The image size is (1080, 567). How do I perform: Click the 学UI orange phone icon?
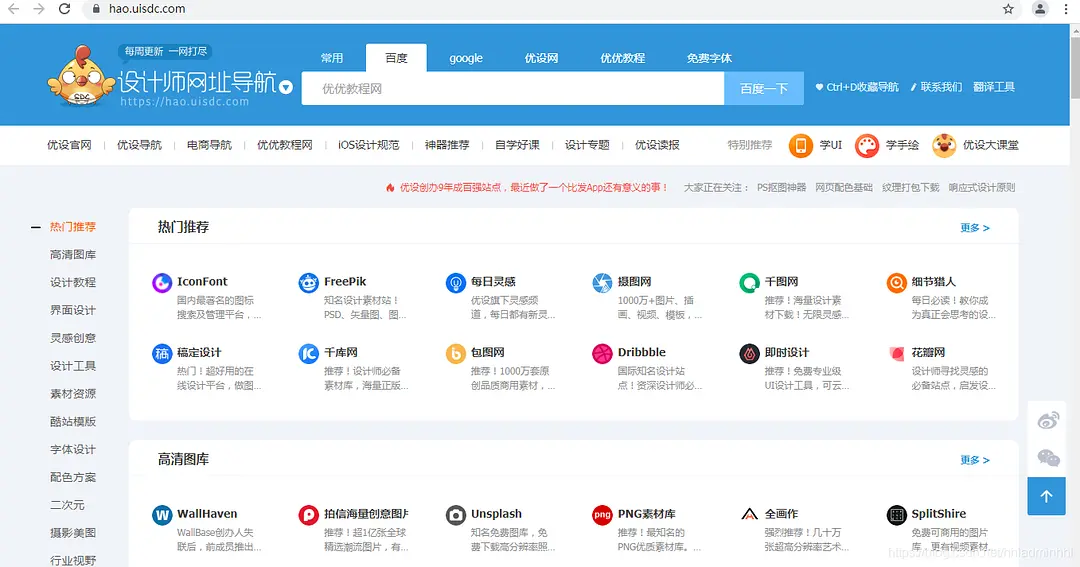[801, 146]
